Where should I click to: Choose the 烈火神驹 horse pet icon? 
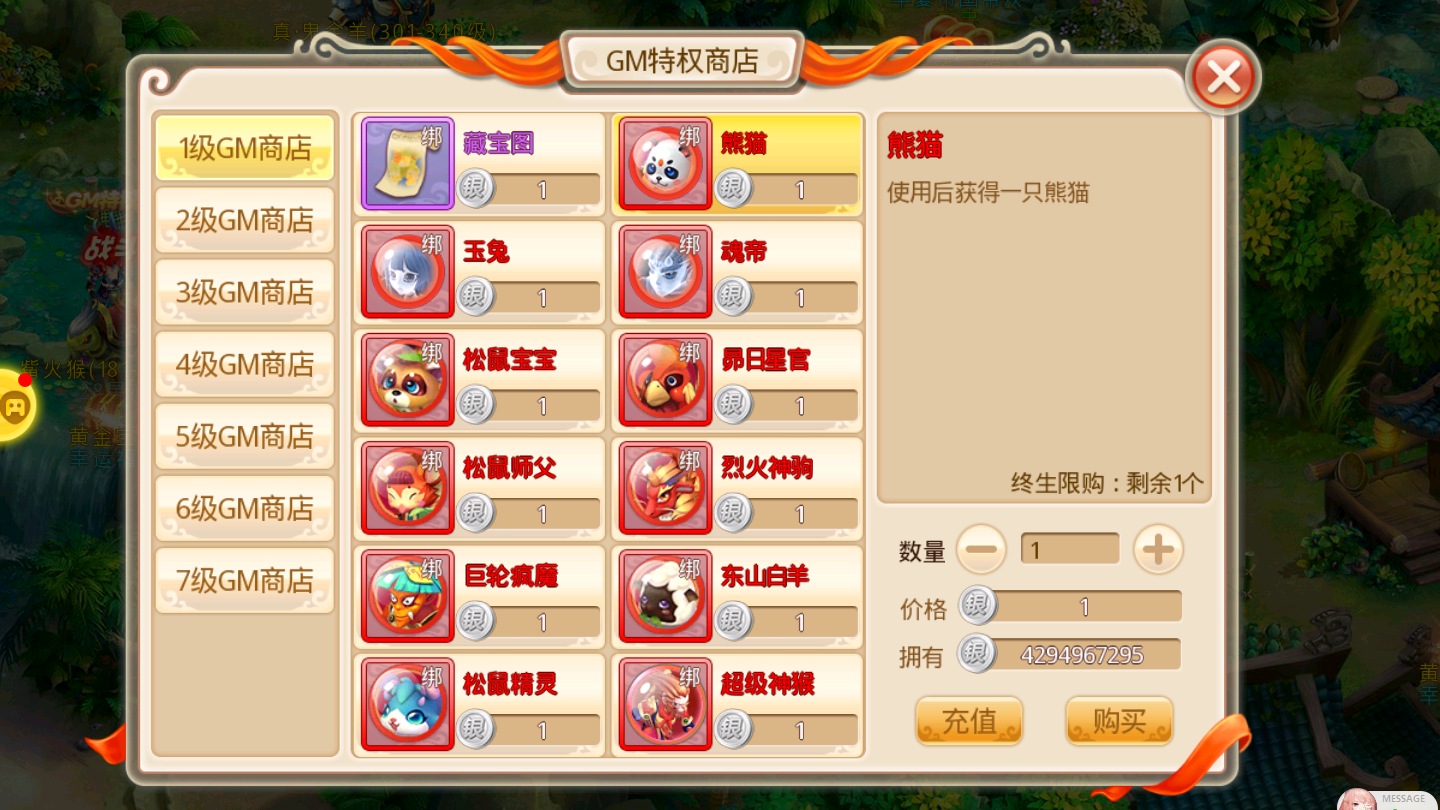[x=666, y=487]
